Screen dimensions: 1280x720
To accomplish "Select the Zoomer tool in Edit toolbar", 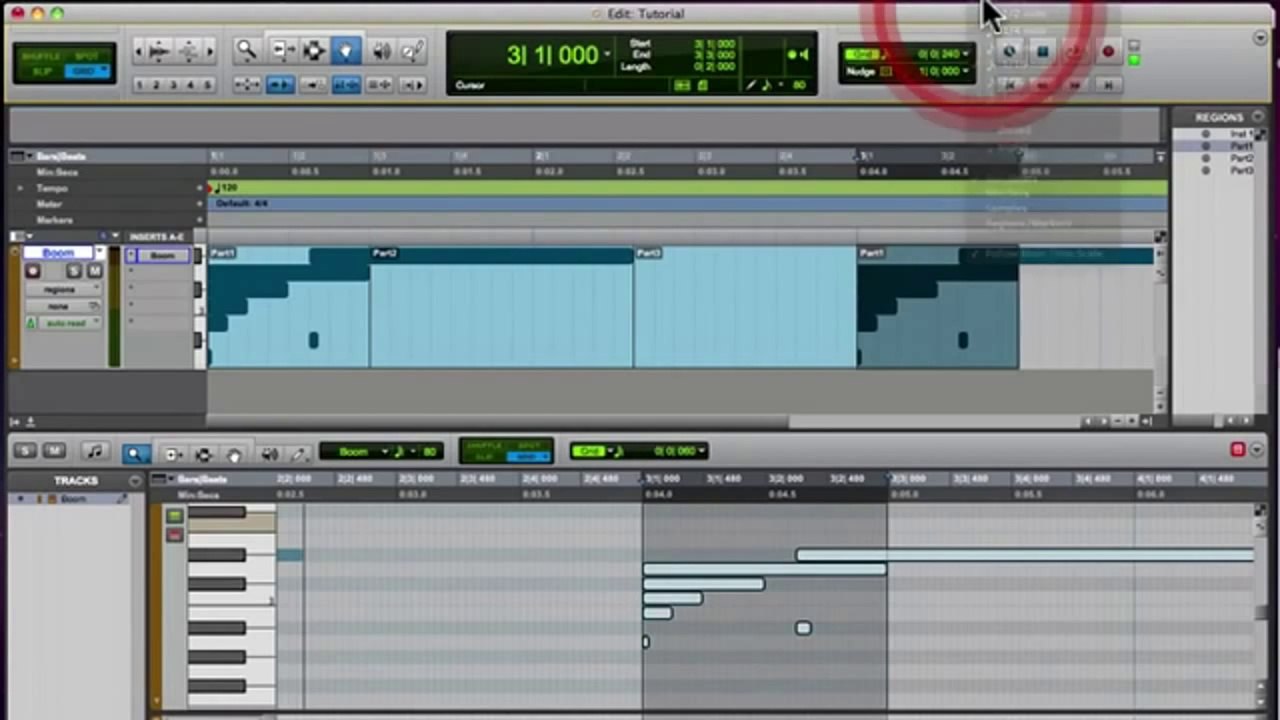I will 246,51.
